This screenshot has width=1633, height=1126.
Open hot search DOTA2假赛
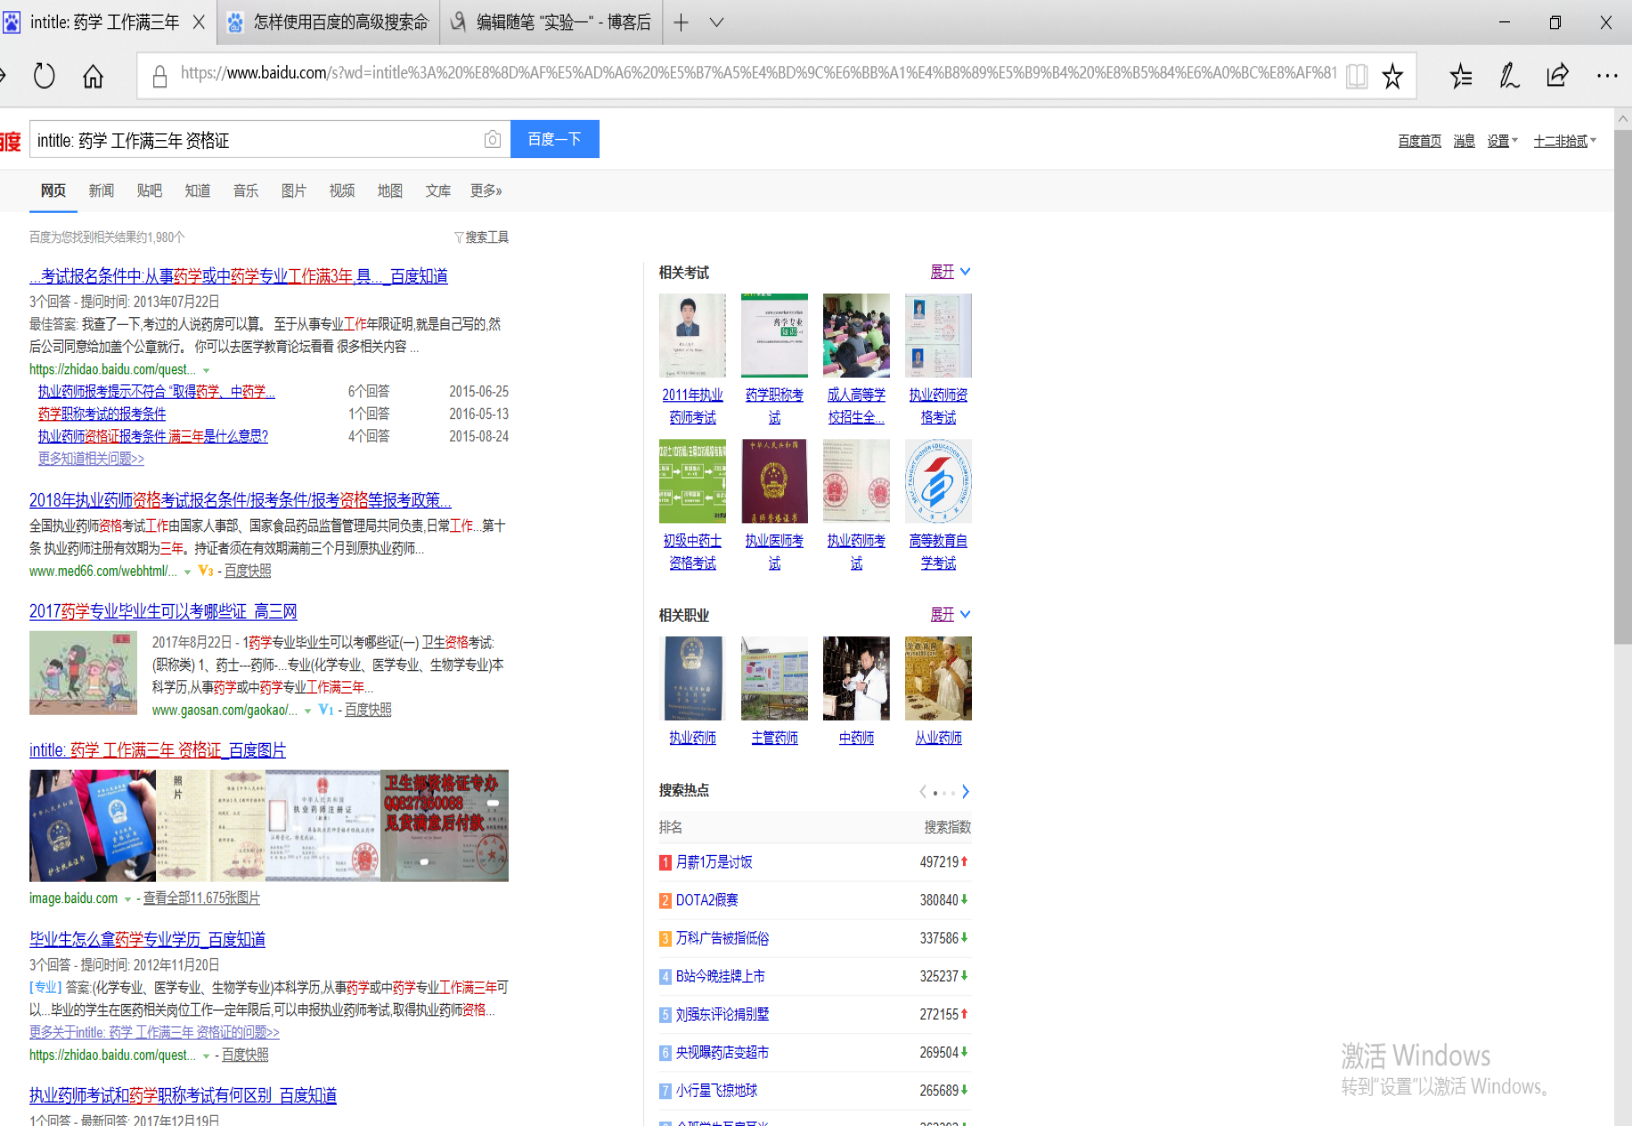707,900
